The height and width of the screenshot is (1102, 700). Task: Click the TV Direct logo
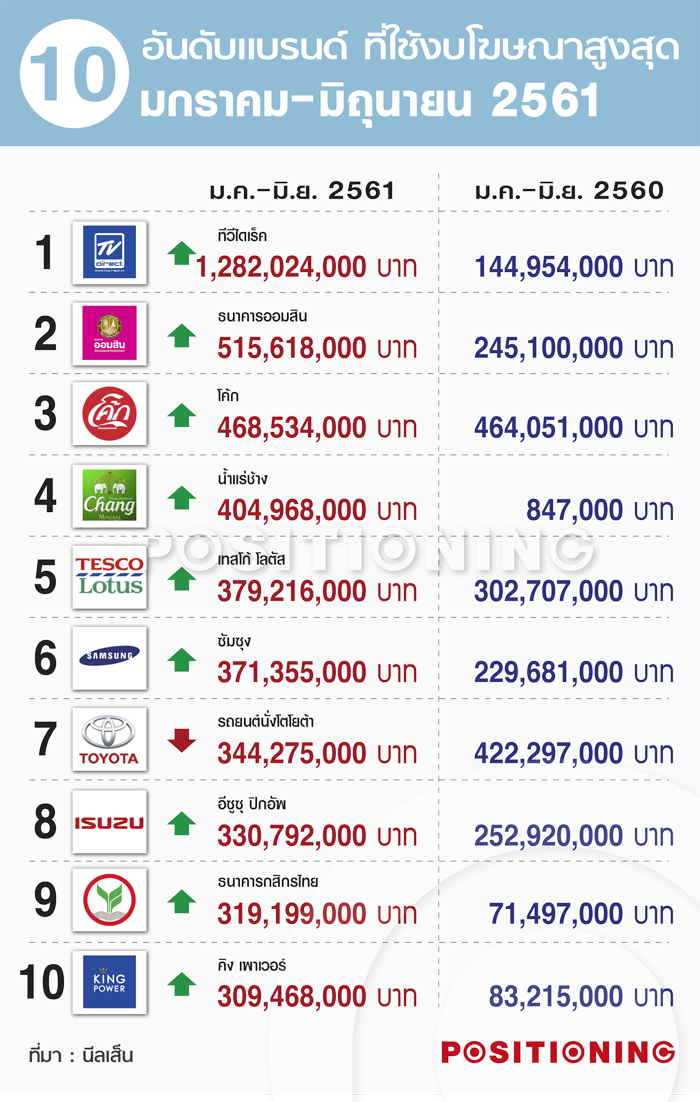110,252
